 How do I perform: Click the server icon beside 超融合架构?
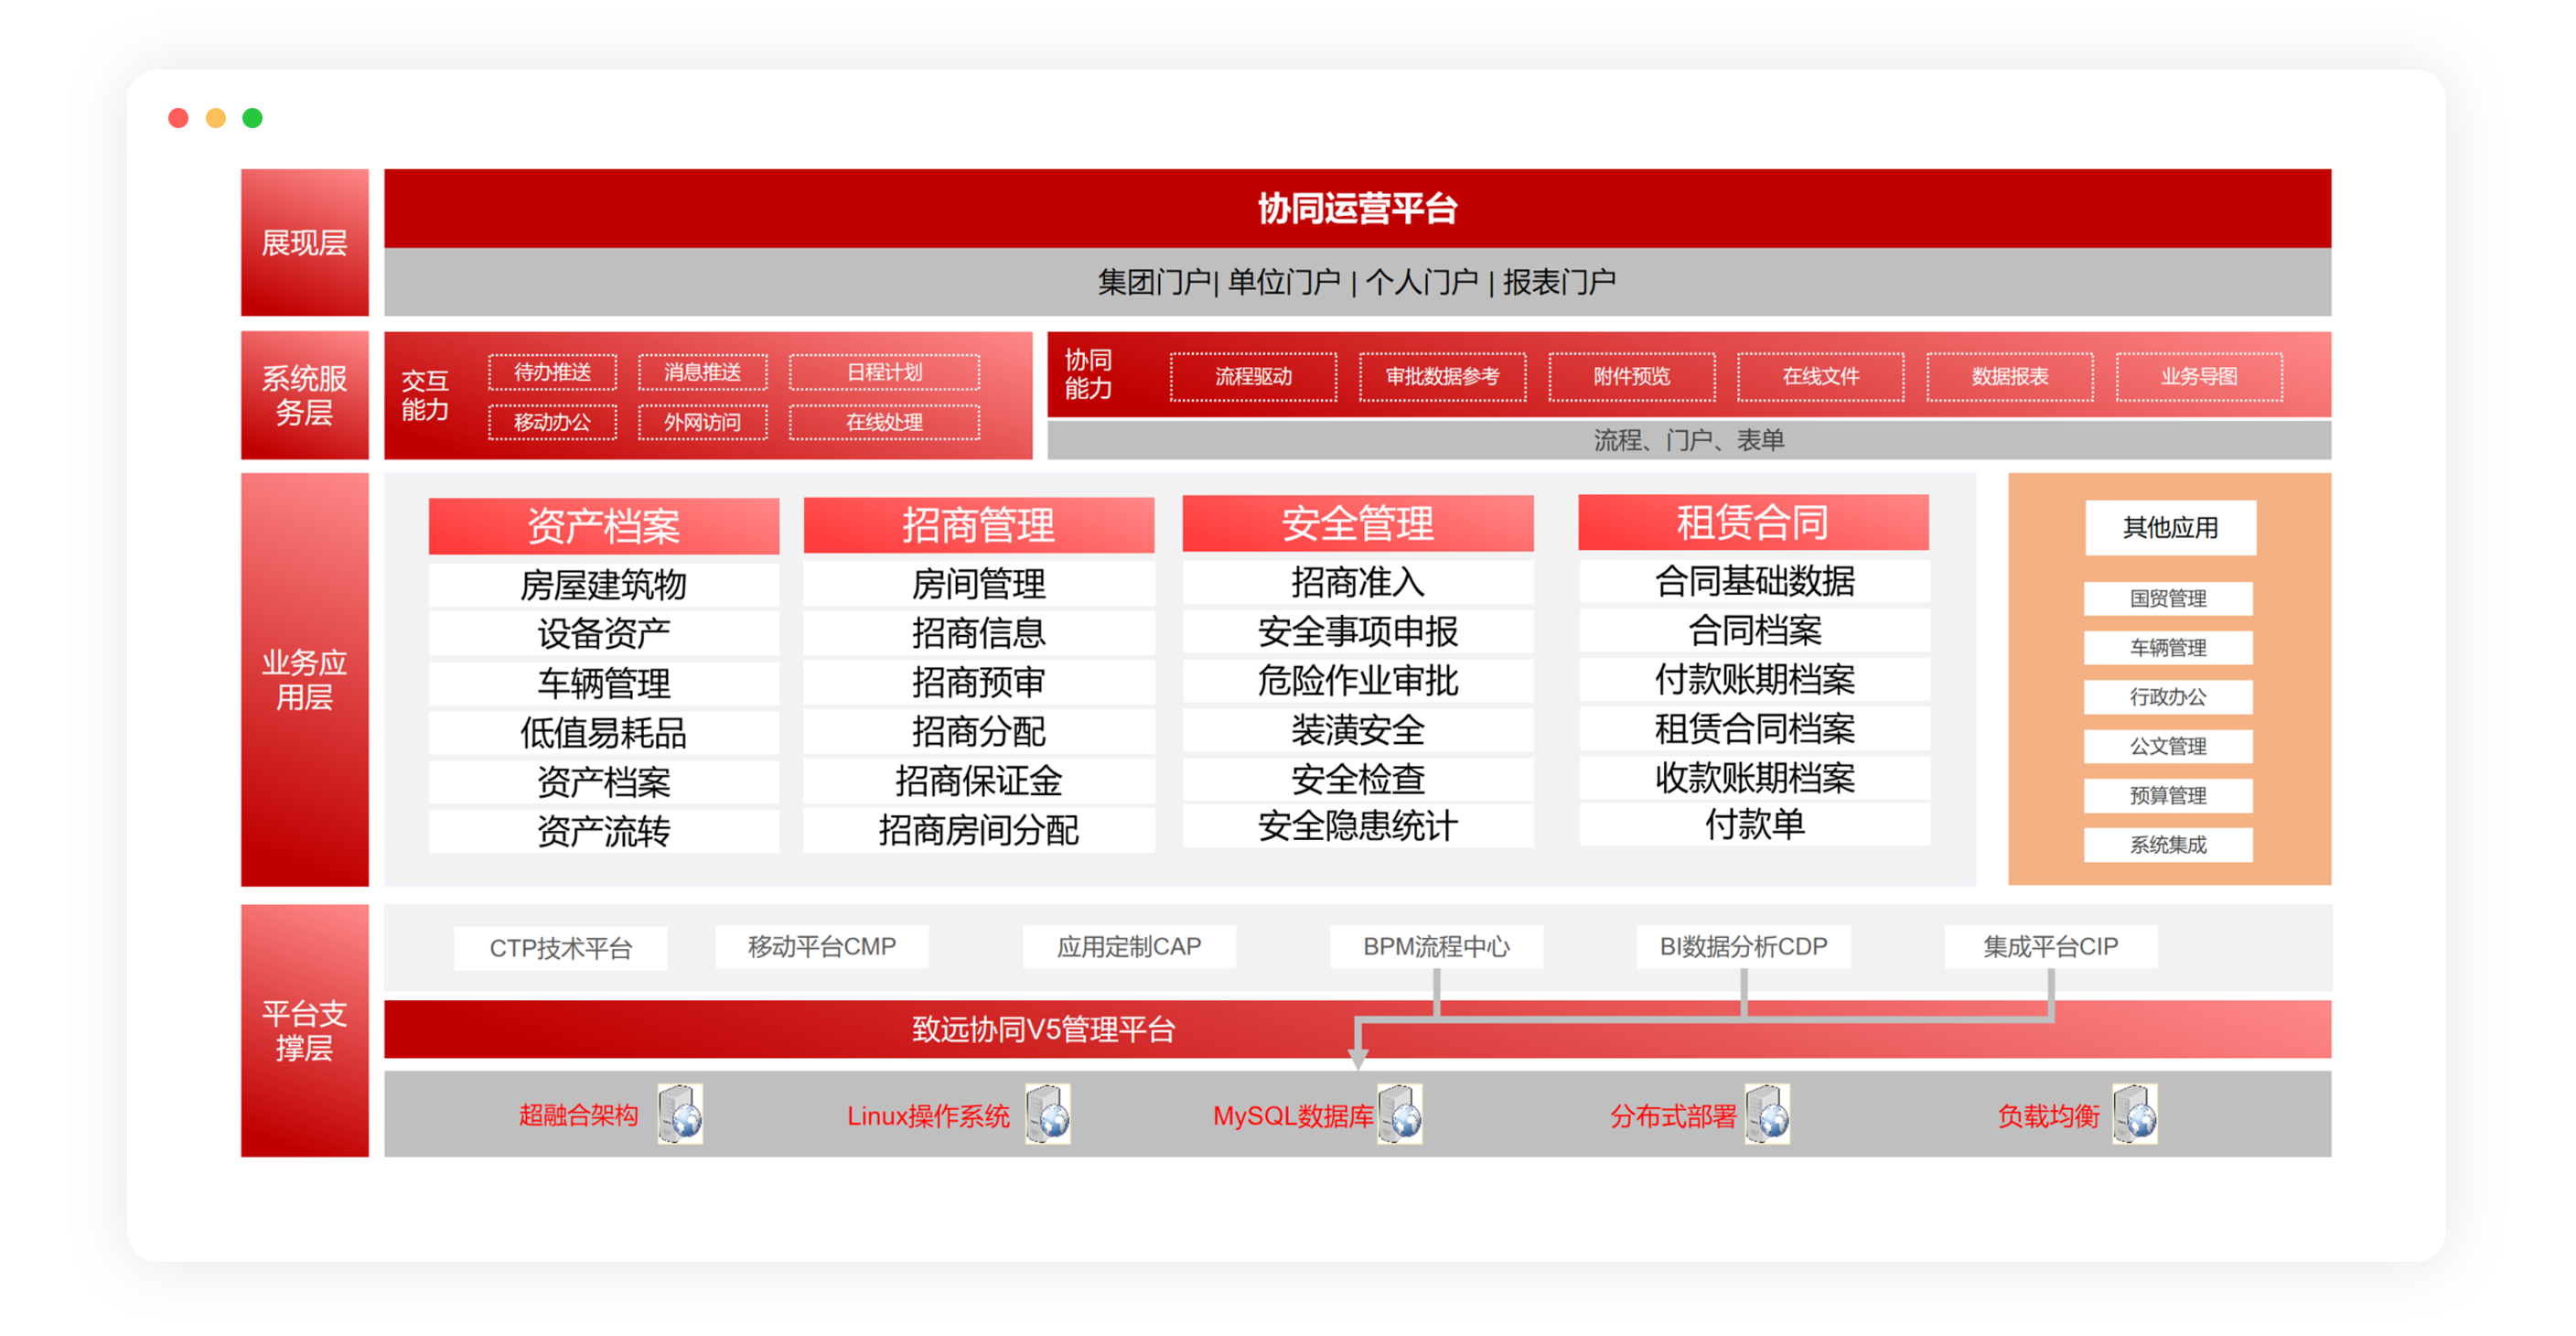pyautogui.click(x=680, y=1113)
